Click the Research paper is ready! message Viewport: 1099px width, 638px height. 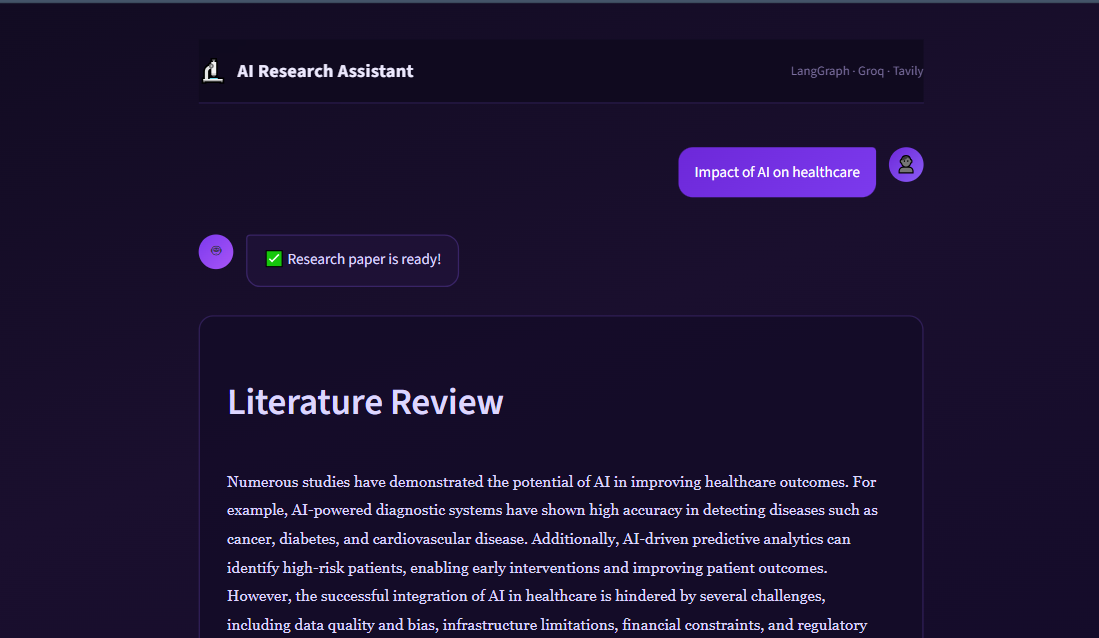point(353,260)
